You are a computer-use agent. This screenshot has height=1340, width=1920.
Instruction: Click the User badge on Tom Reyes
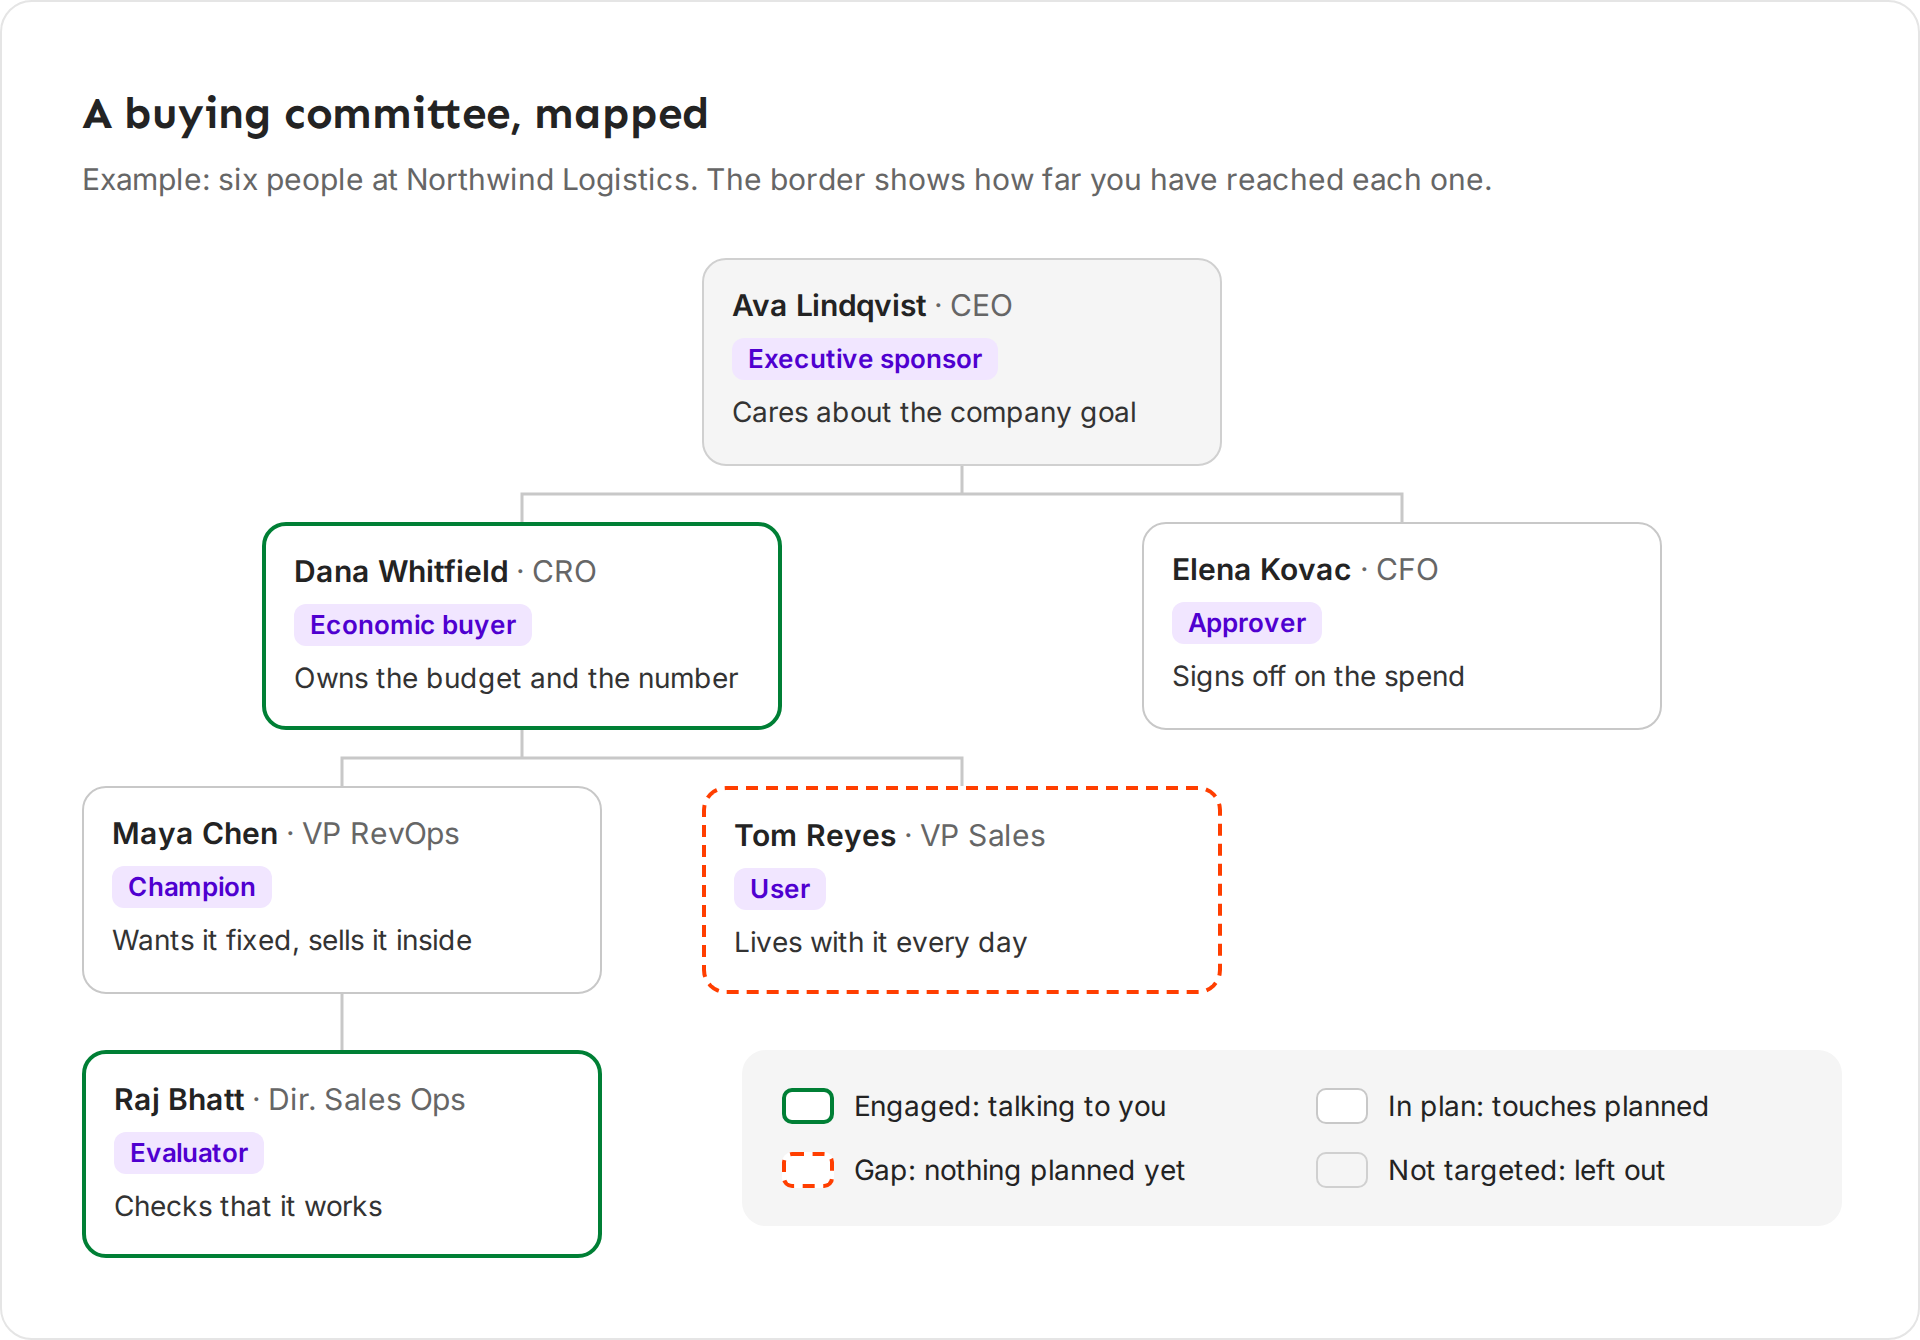click(779, 889)
